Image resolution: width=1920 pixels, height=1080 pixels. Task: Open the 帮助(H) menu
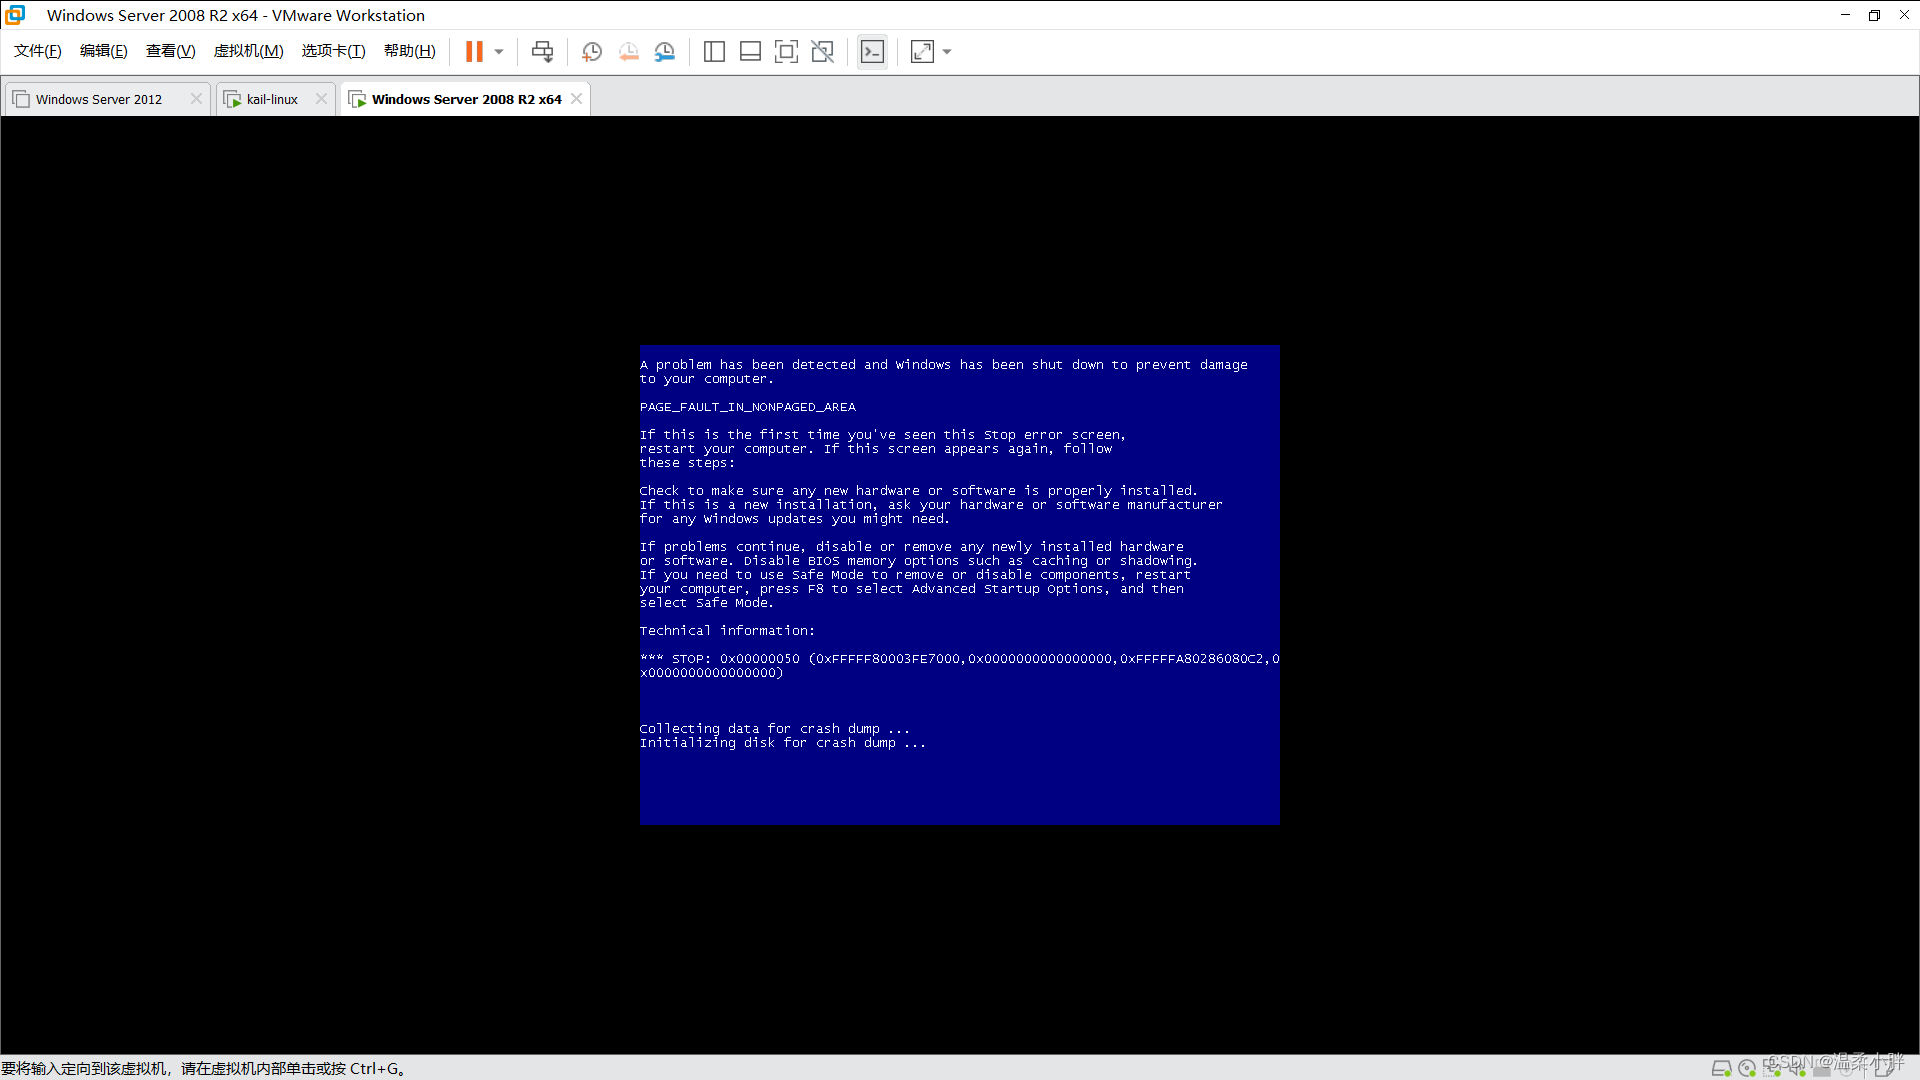(410, 51)
